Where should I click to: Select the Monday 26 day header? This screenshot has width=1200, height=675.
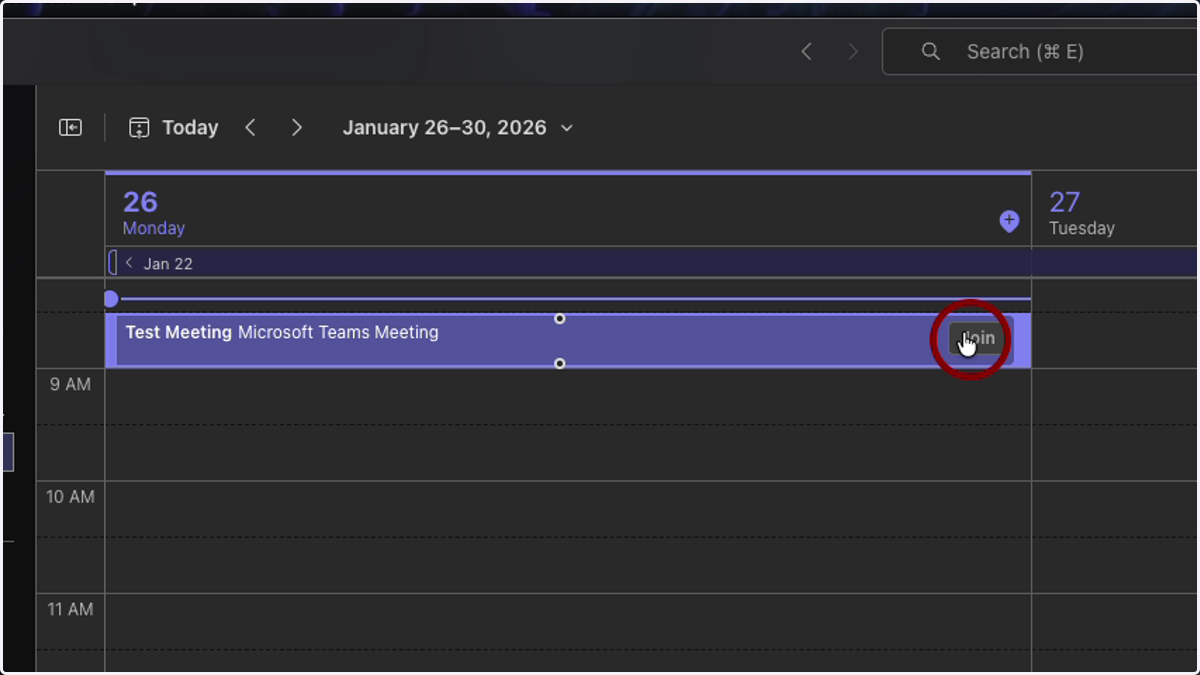[568, 211]
